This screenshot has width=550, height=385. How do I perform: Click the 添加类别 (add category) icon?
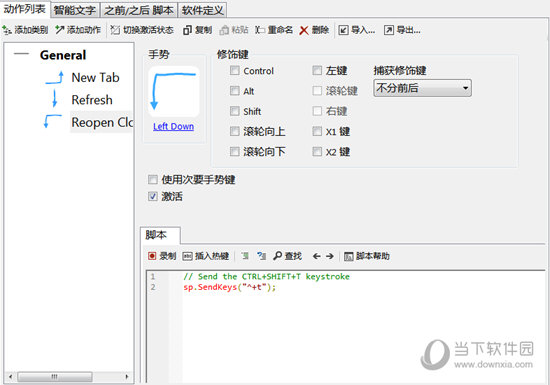[x=7, y=30]
